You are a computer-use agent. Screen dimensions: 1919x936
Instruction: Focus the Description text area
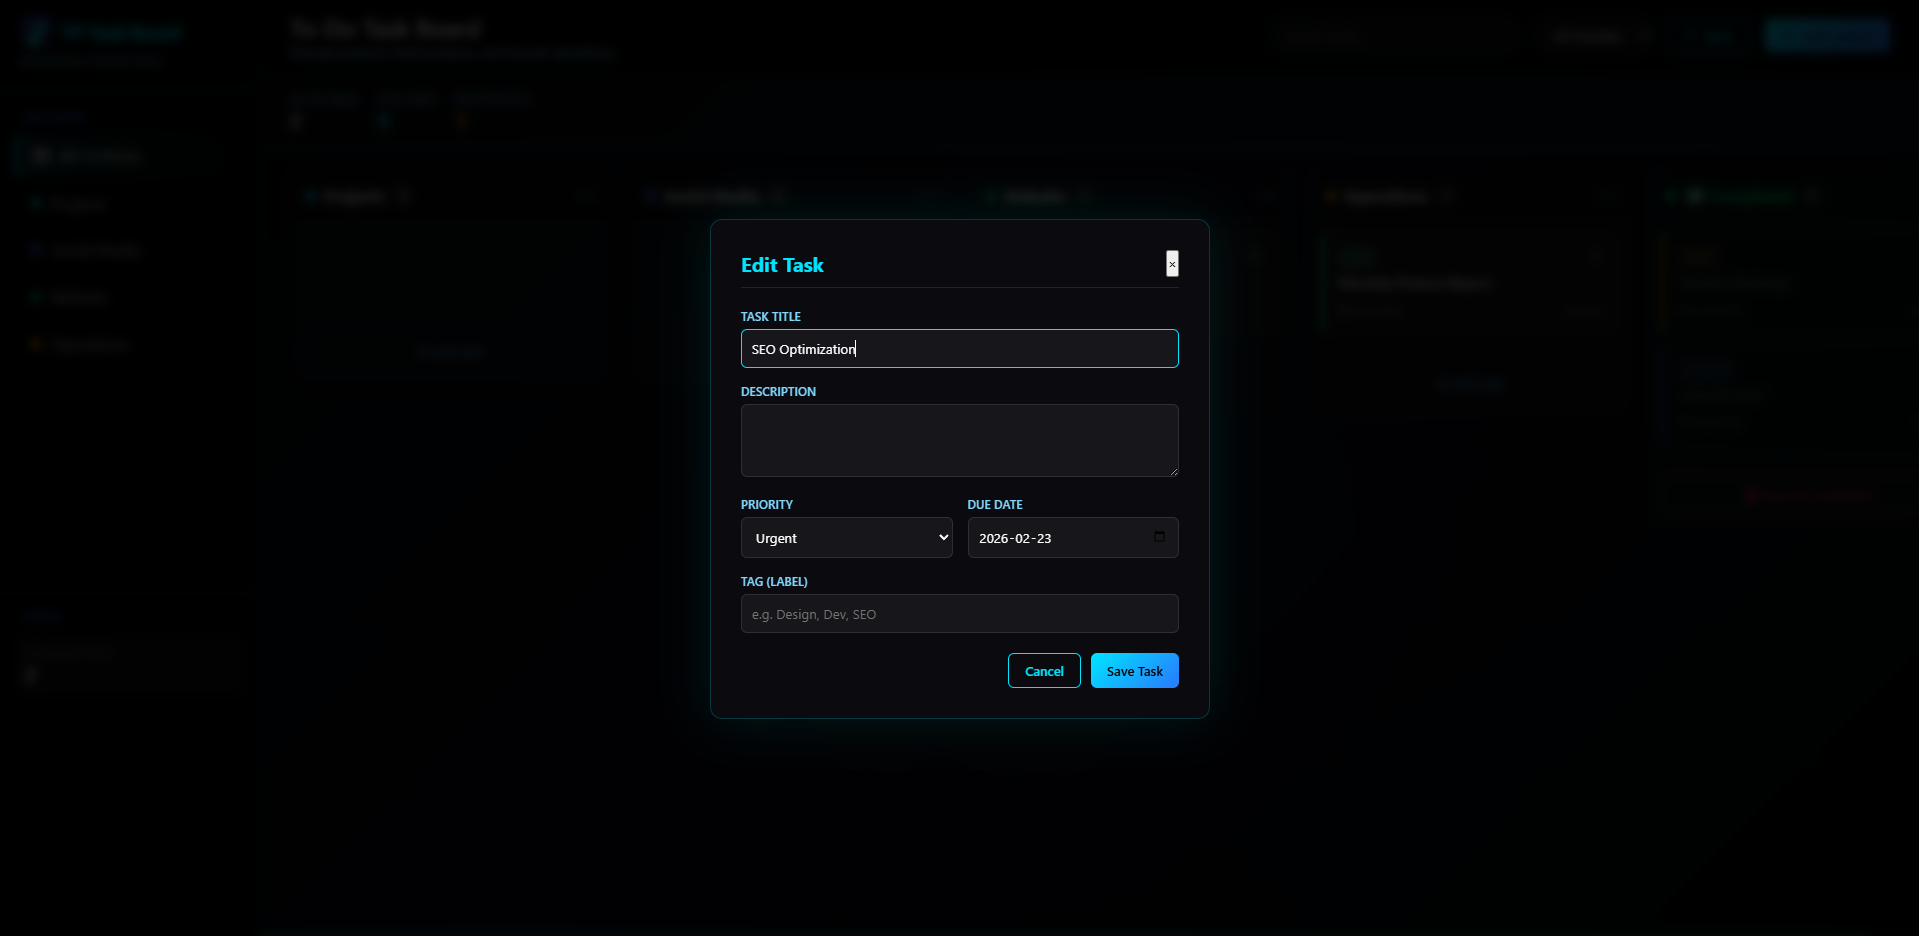(959, 440)
